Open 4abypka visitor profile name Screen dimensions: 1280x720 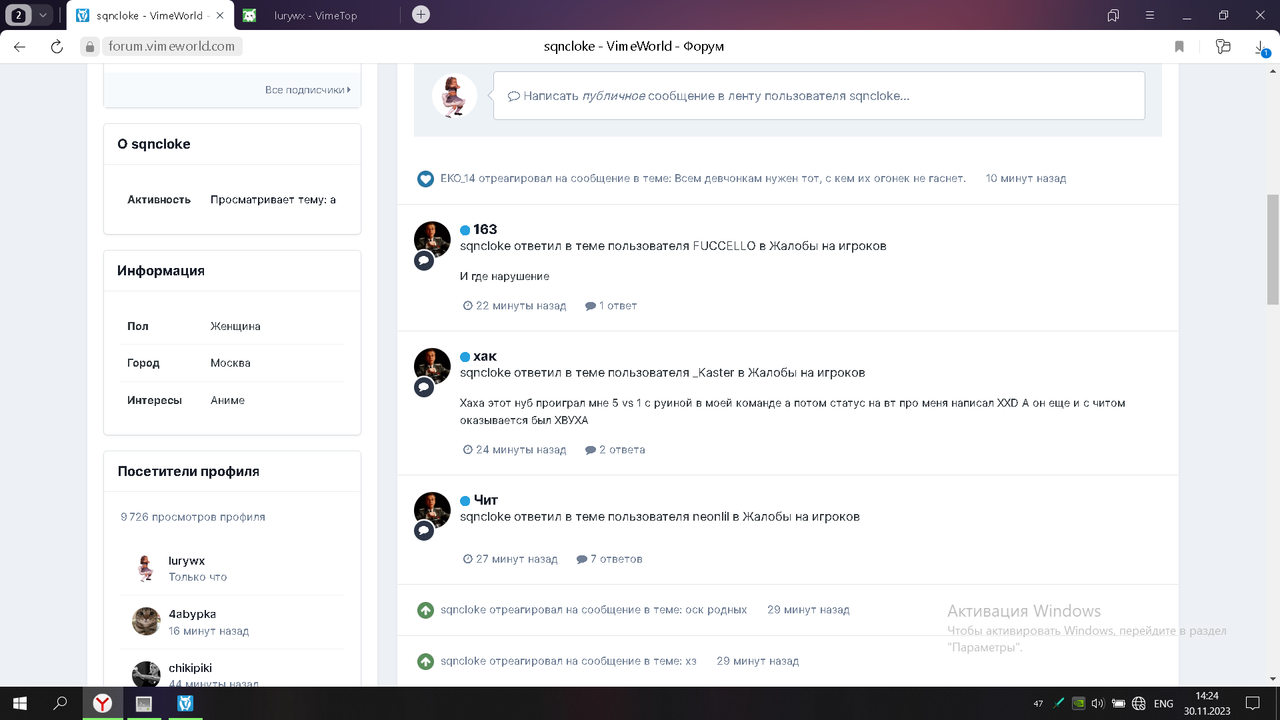click(192, 614)
